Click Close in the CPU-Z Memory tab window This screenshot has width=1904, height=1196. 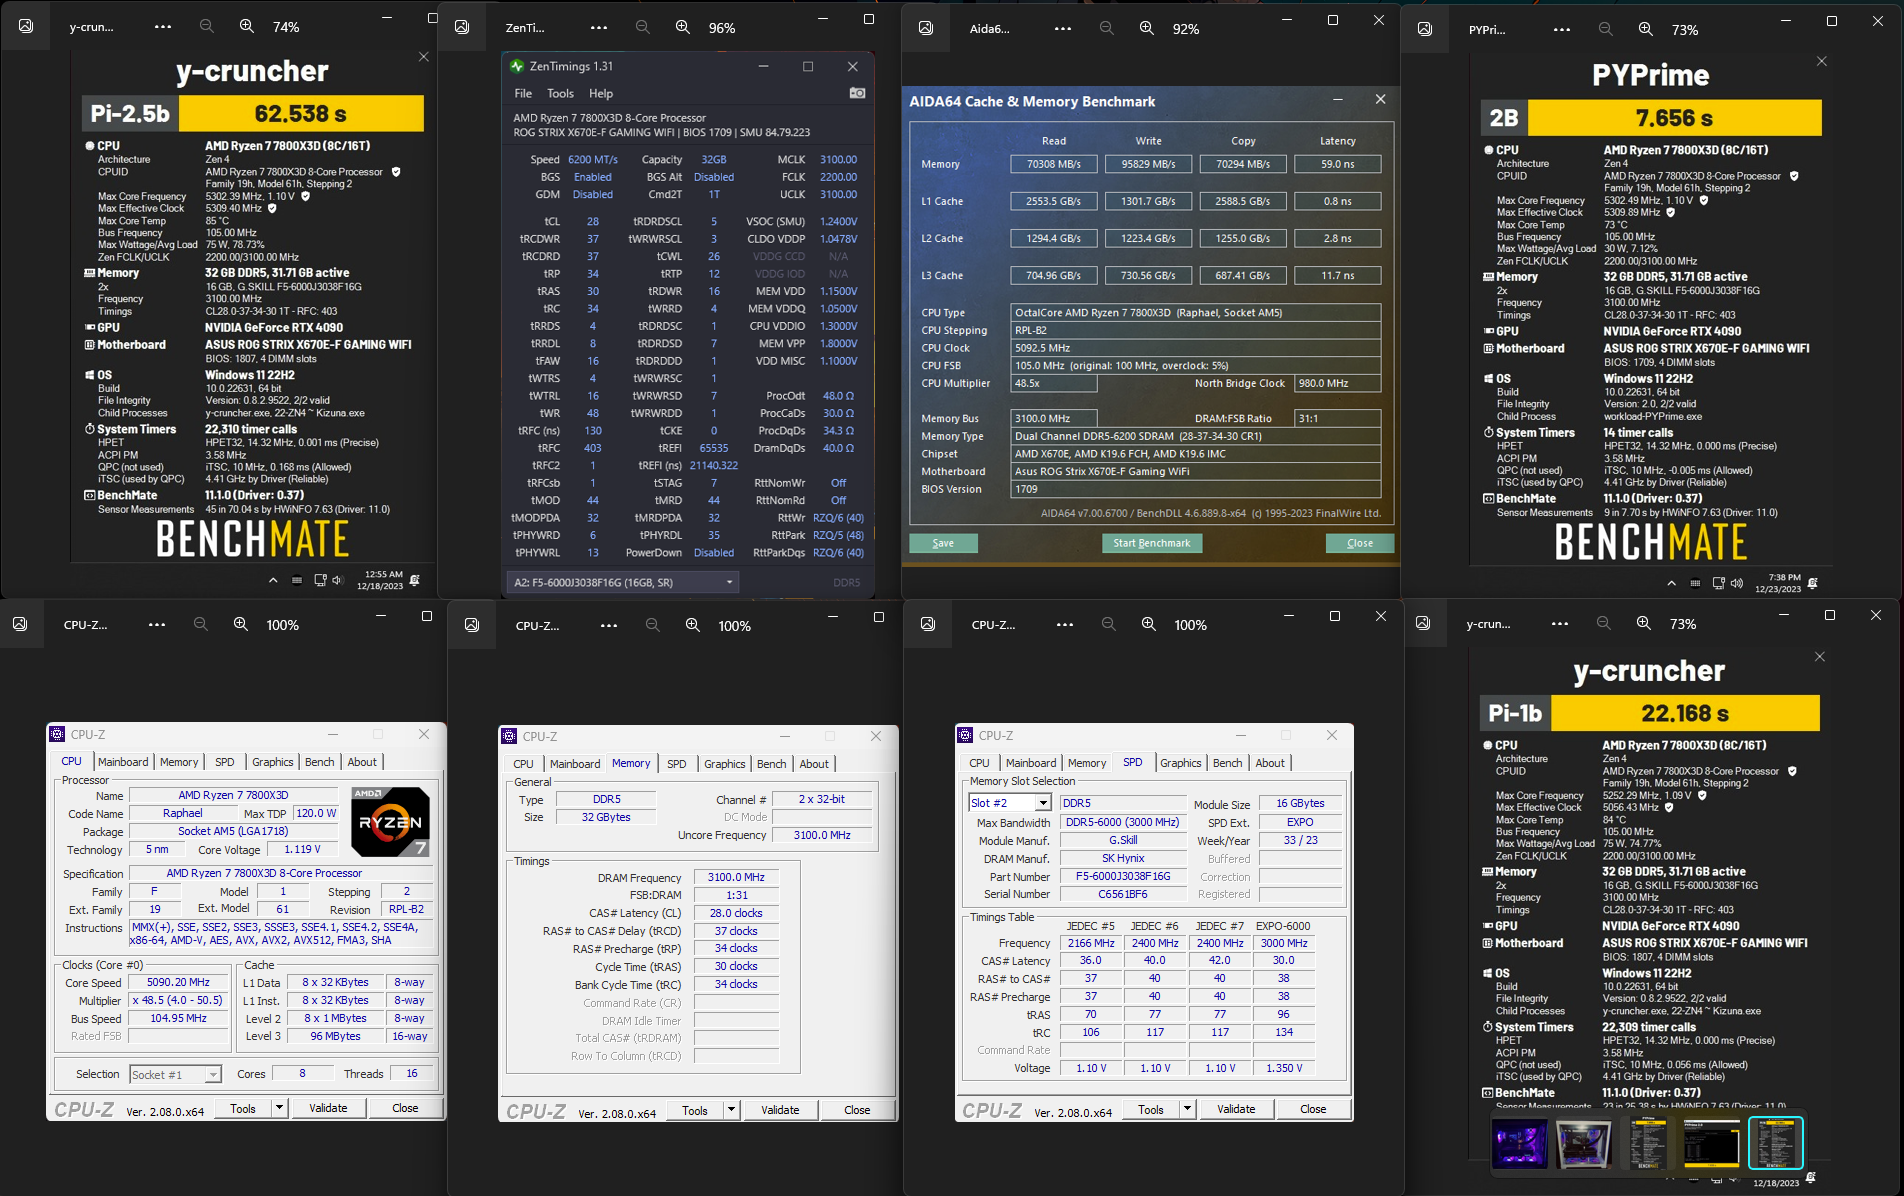[857, 1110]
